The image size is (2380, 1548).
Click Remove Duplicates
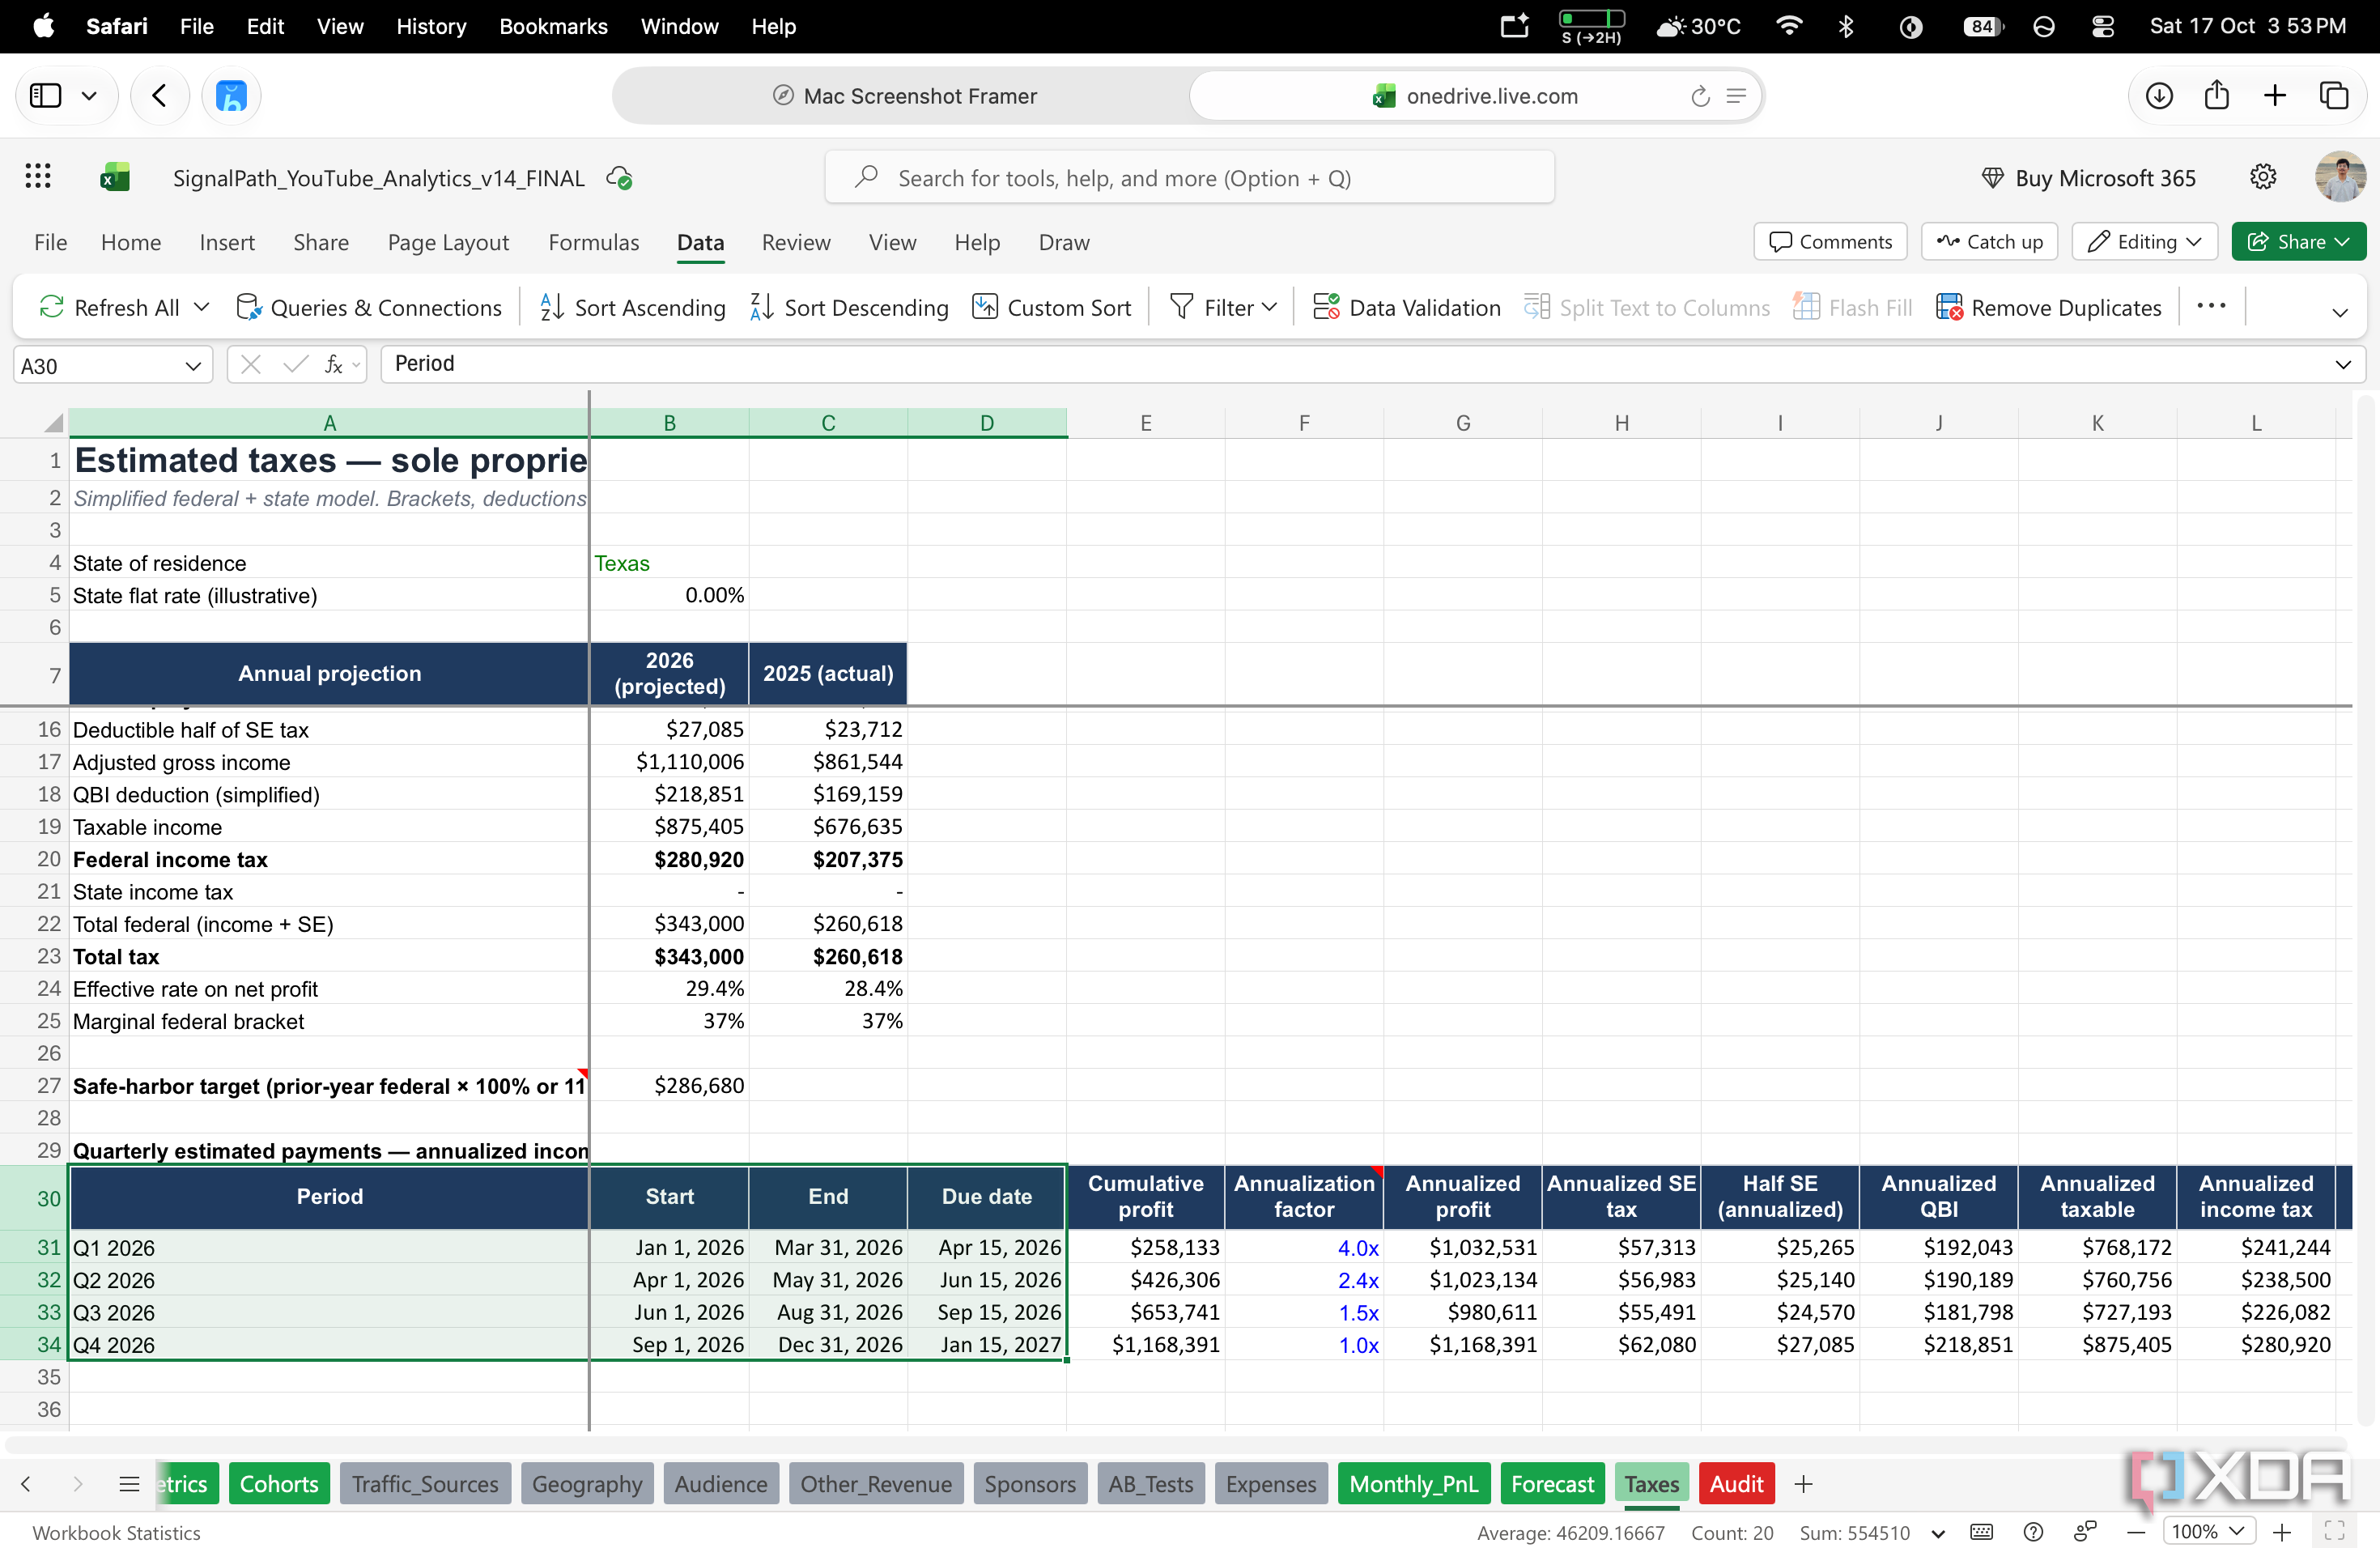[x=2048, y=307]
